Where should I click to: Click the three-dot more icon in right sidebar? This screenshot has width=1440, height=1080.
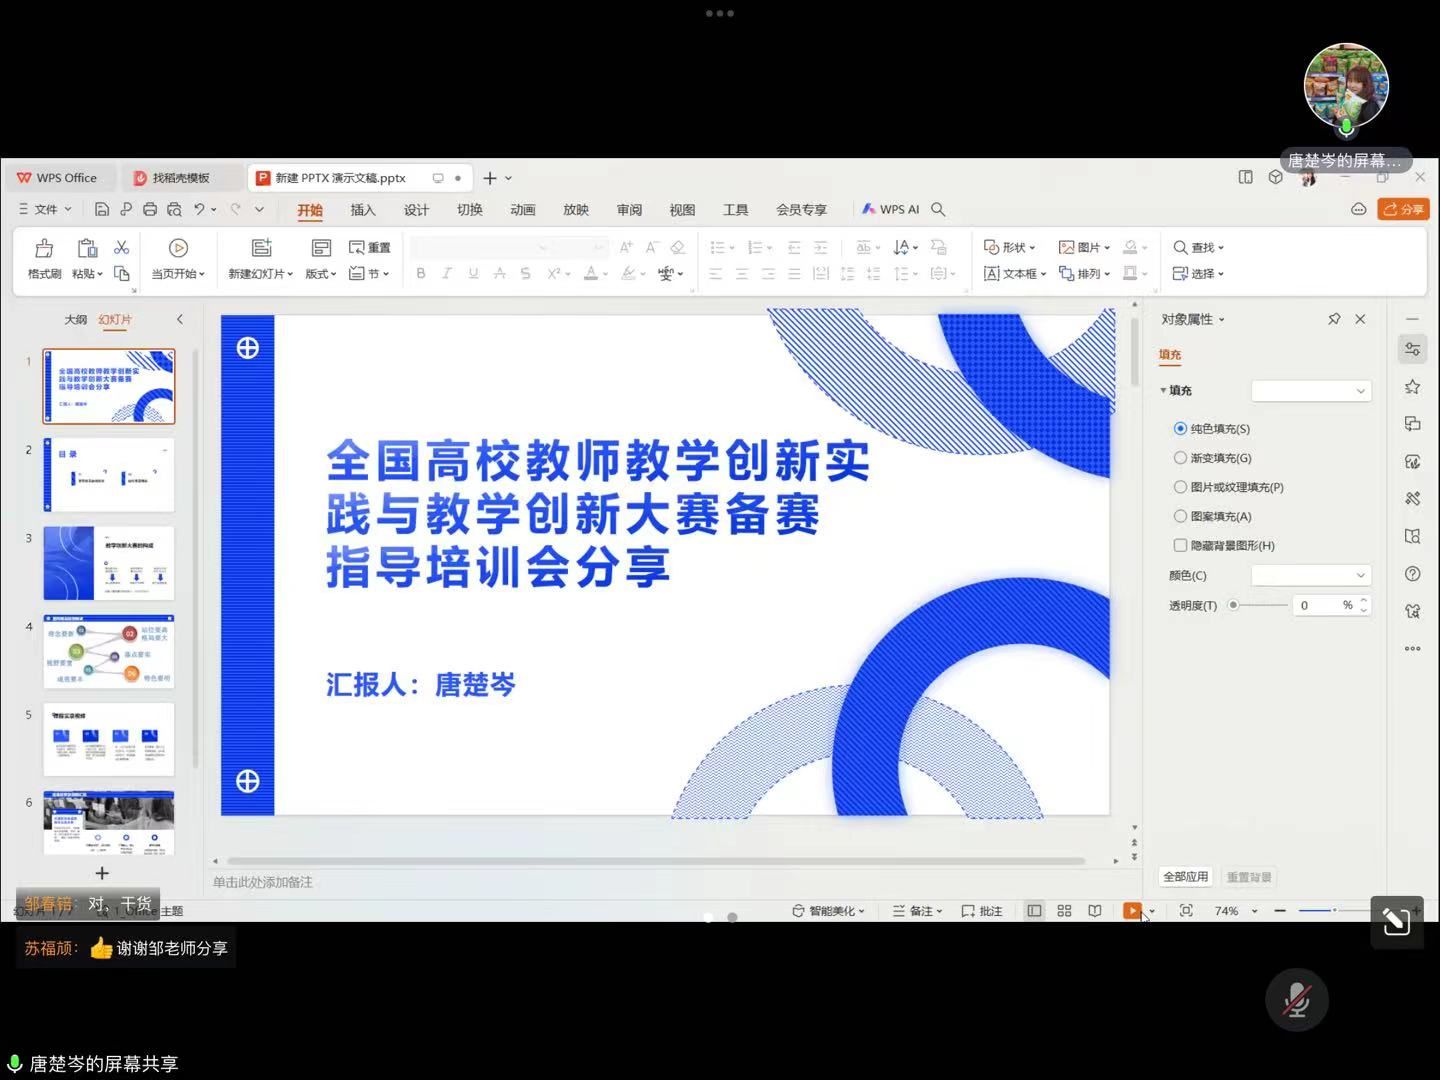click(1412, 648)
